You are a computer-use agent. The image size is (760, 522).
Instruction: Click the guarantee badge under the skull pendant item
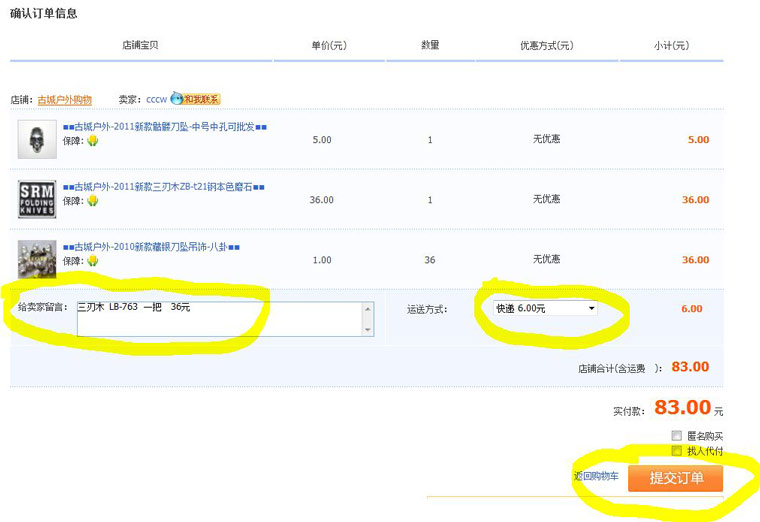click(x=93, y=142)
